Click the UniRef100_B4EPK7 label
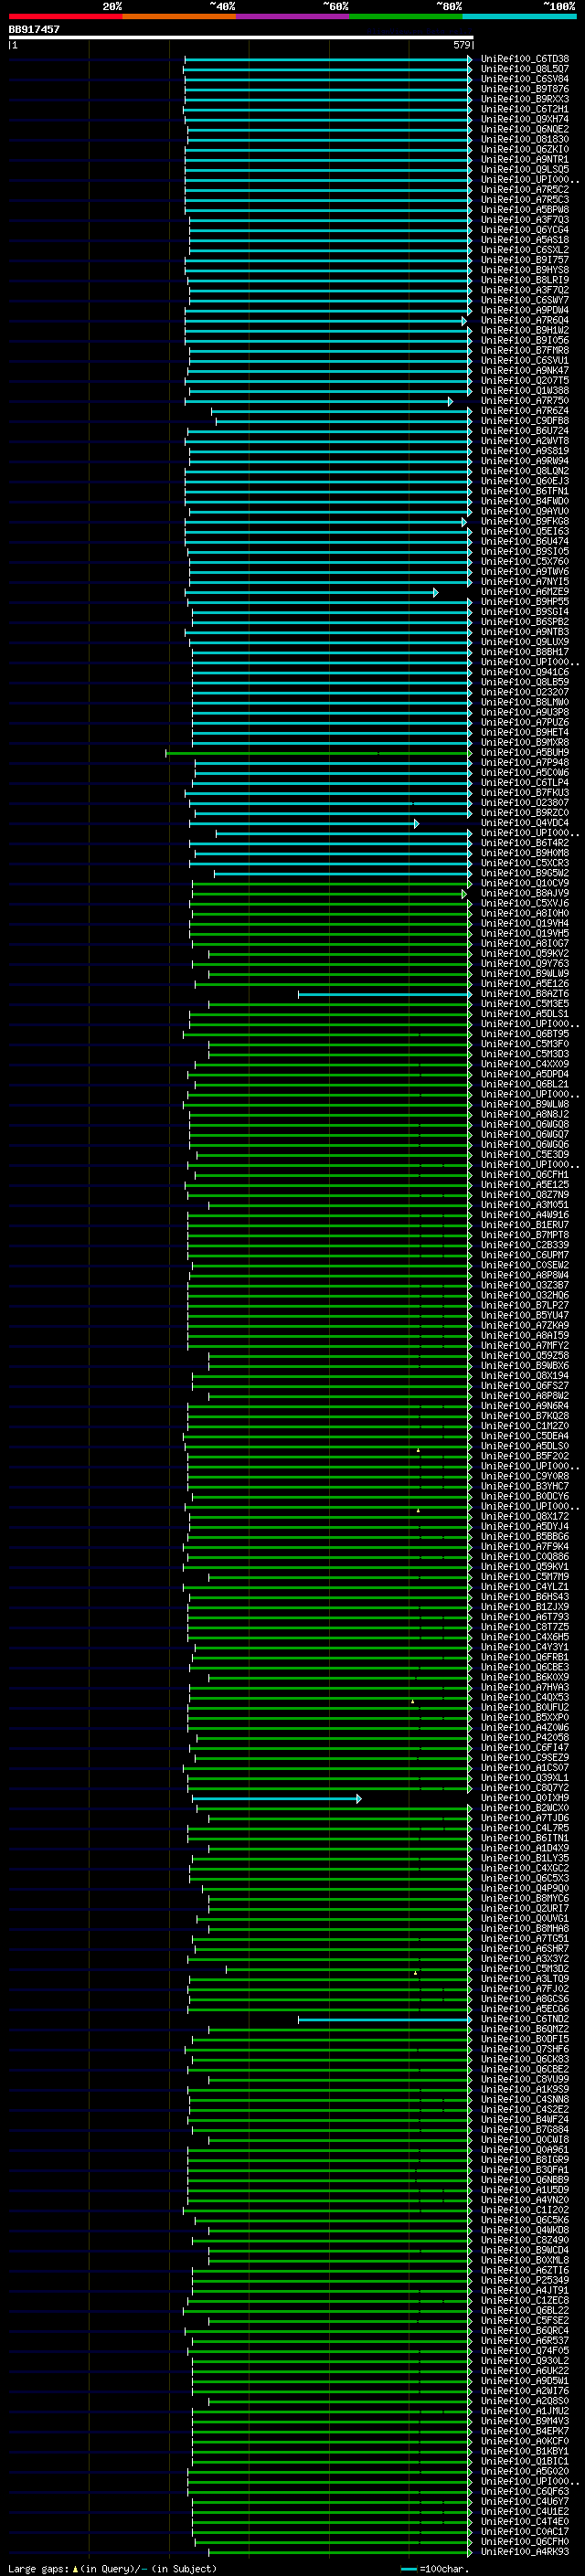The image size is (585, 2576). pos(525,2431)
